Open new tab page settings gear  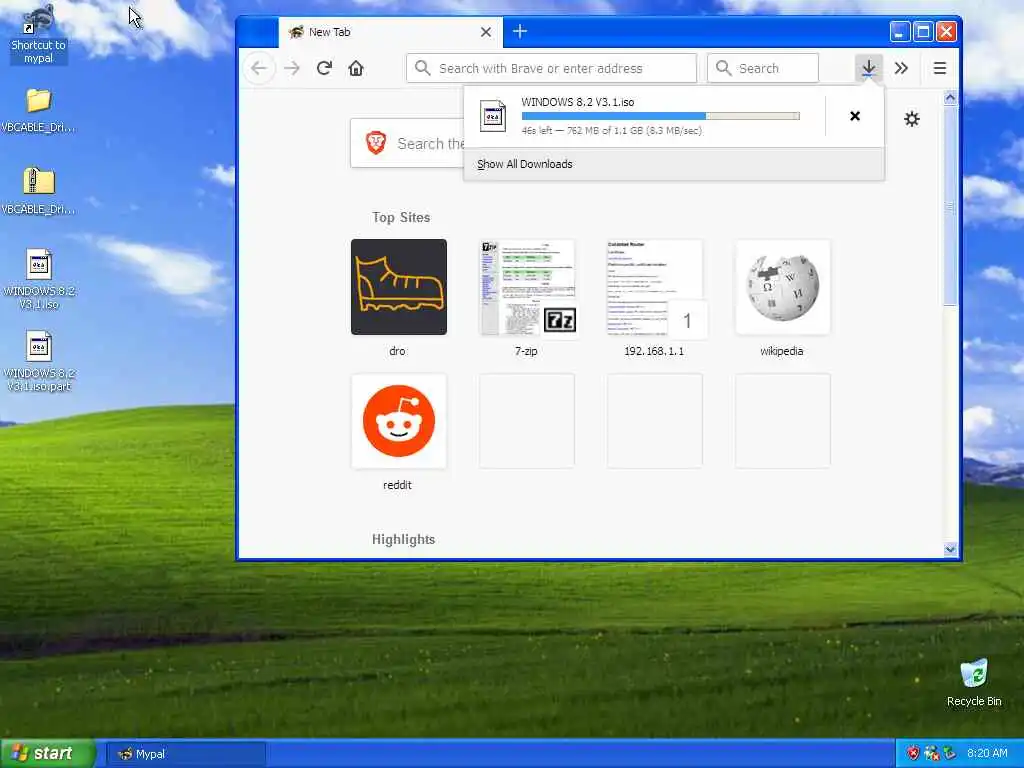point(912,119)
